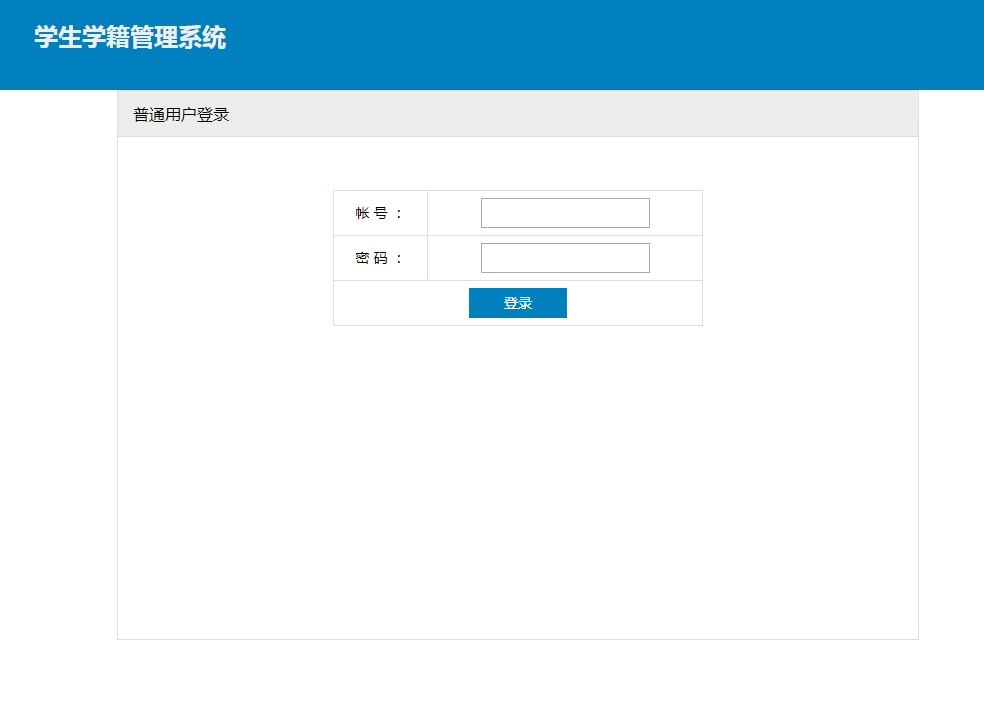Click the 学生学籍管理系统 site title
This screenshot has width=984, height=705.
130,37
